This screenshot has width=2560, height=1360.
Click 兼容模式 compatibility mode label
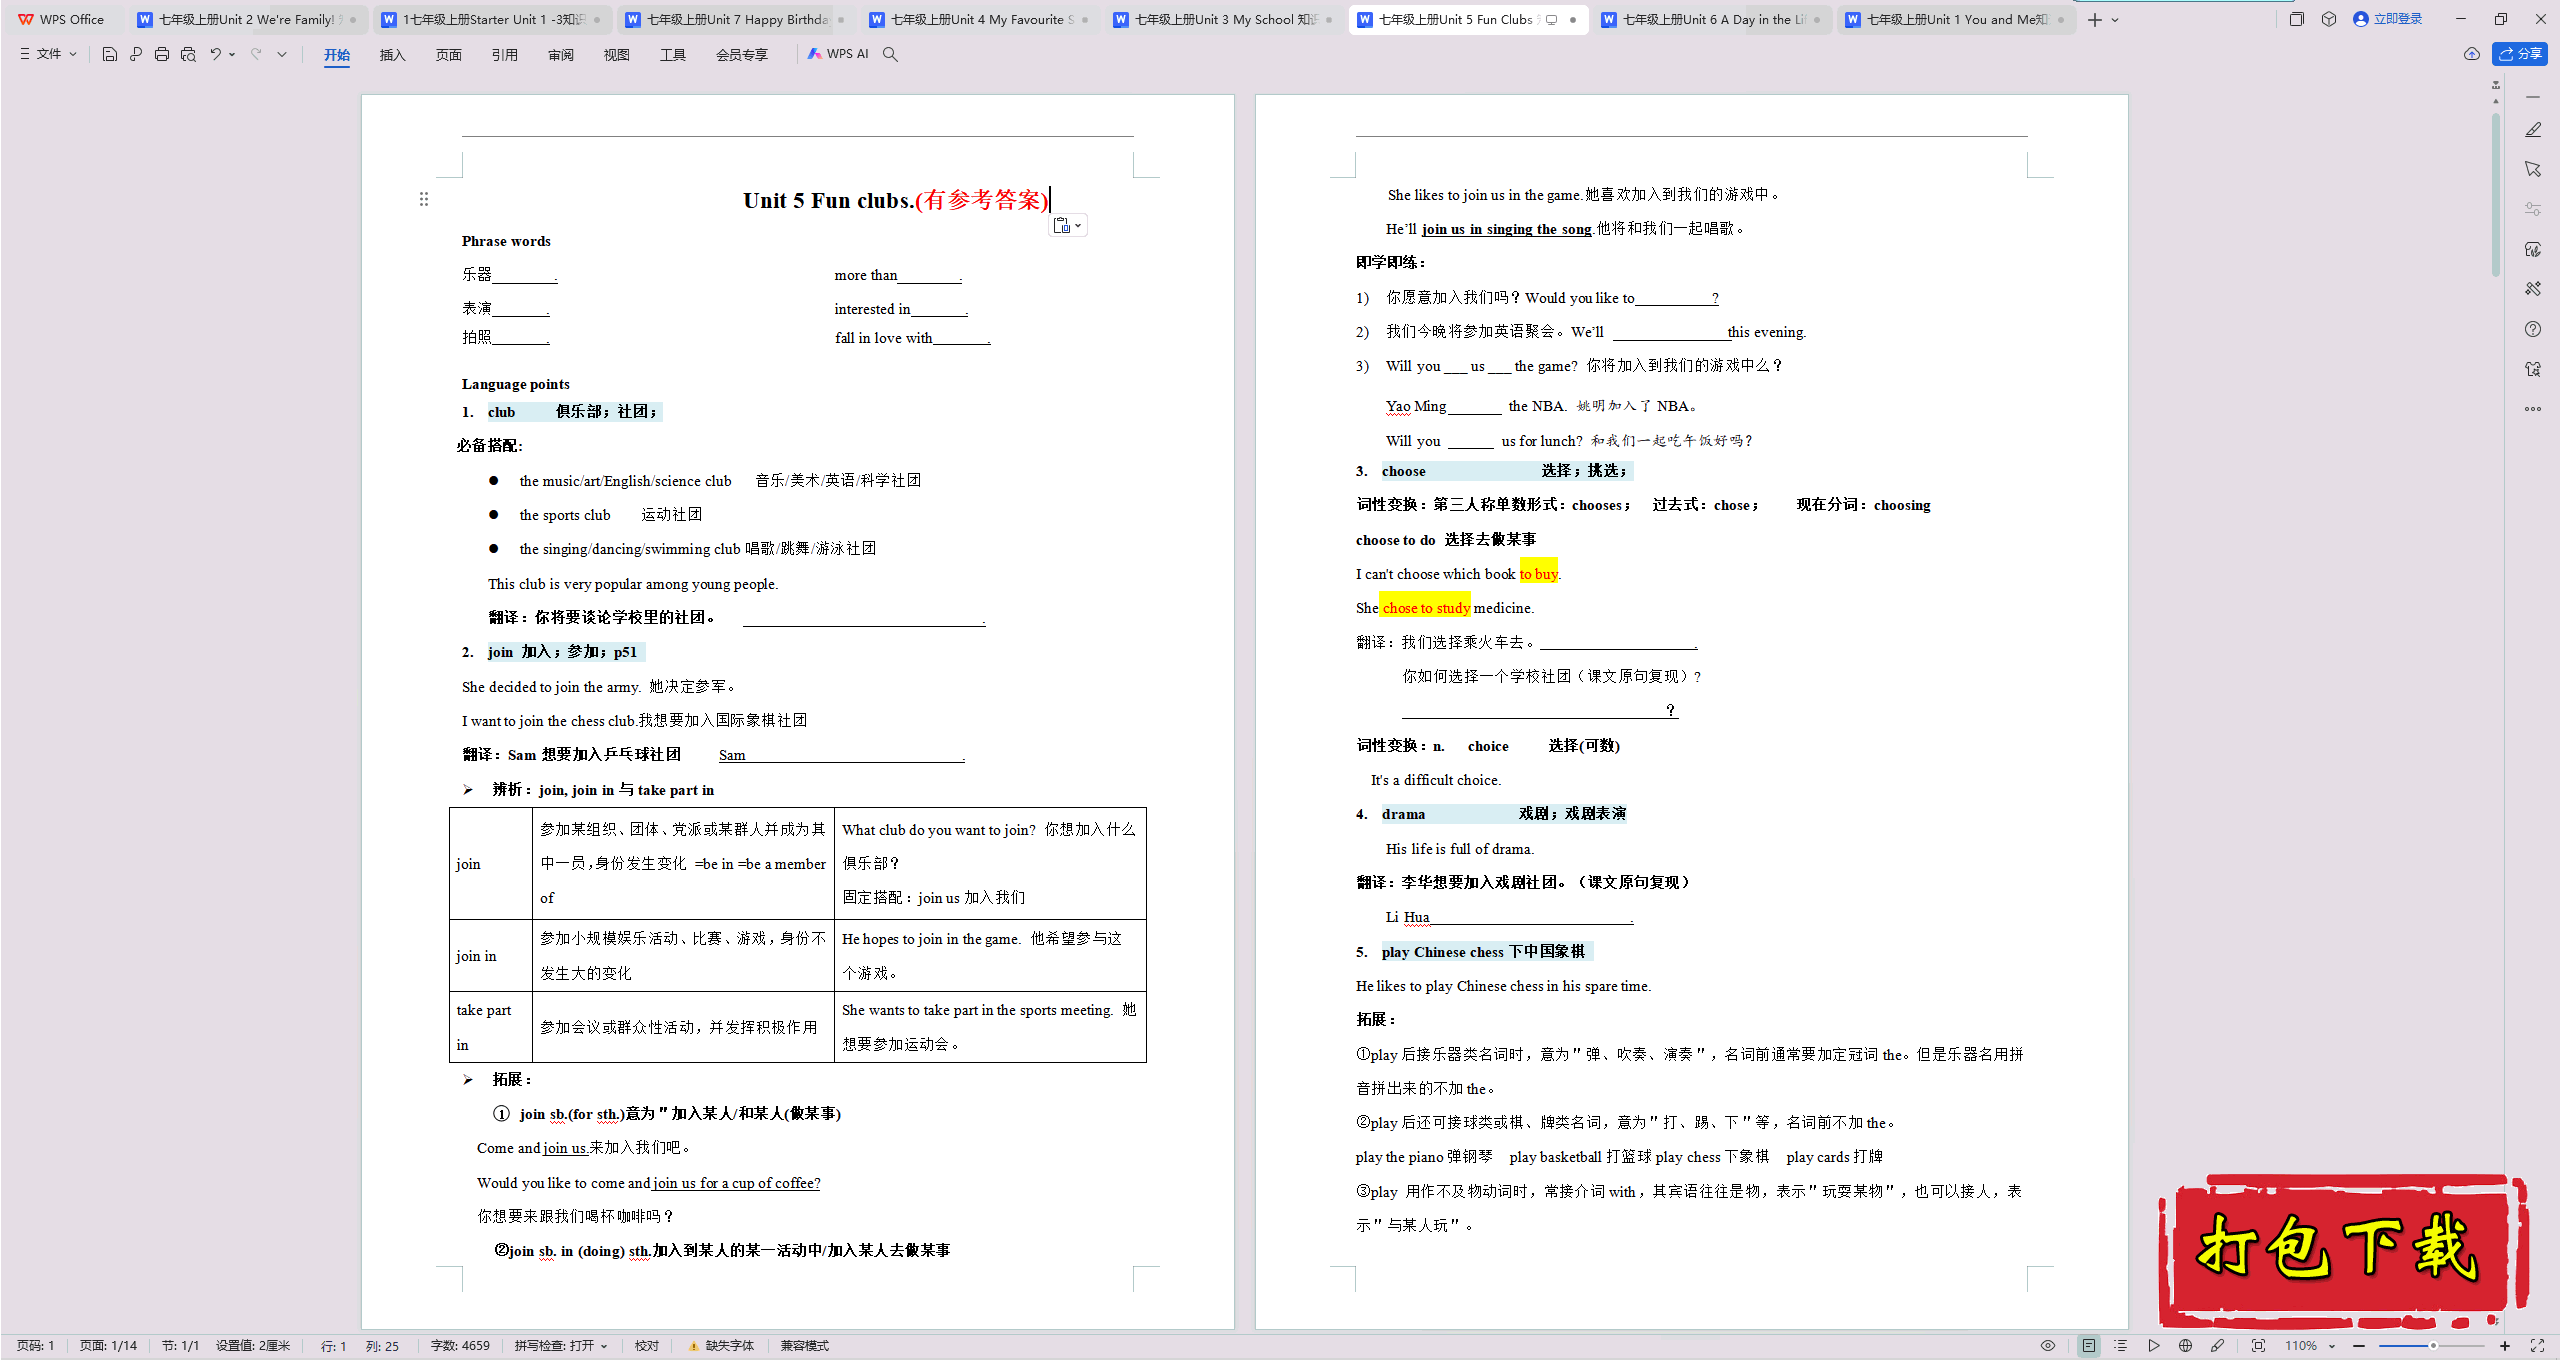(x=805, y=1346)
